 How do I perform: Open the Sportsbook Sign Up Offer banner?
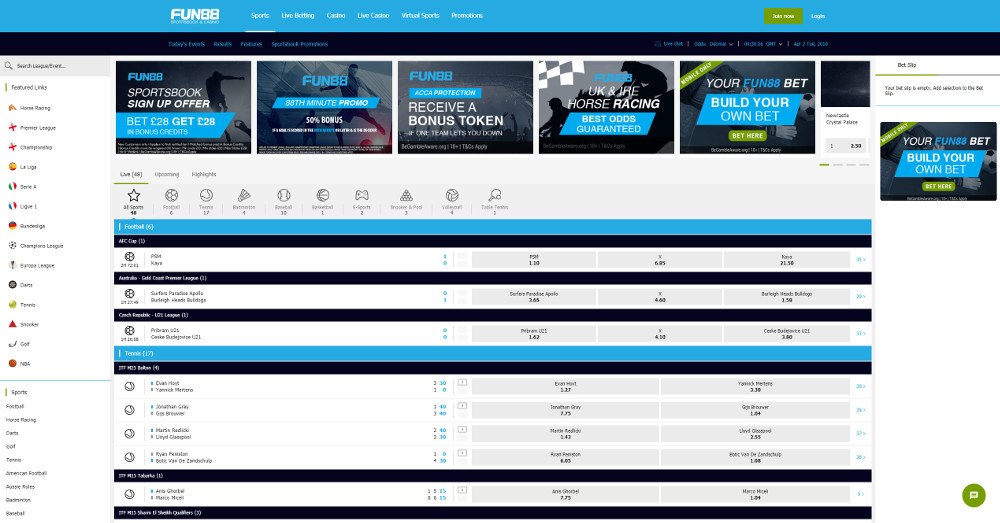pos(184,107)
